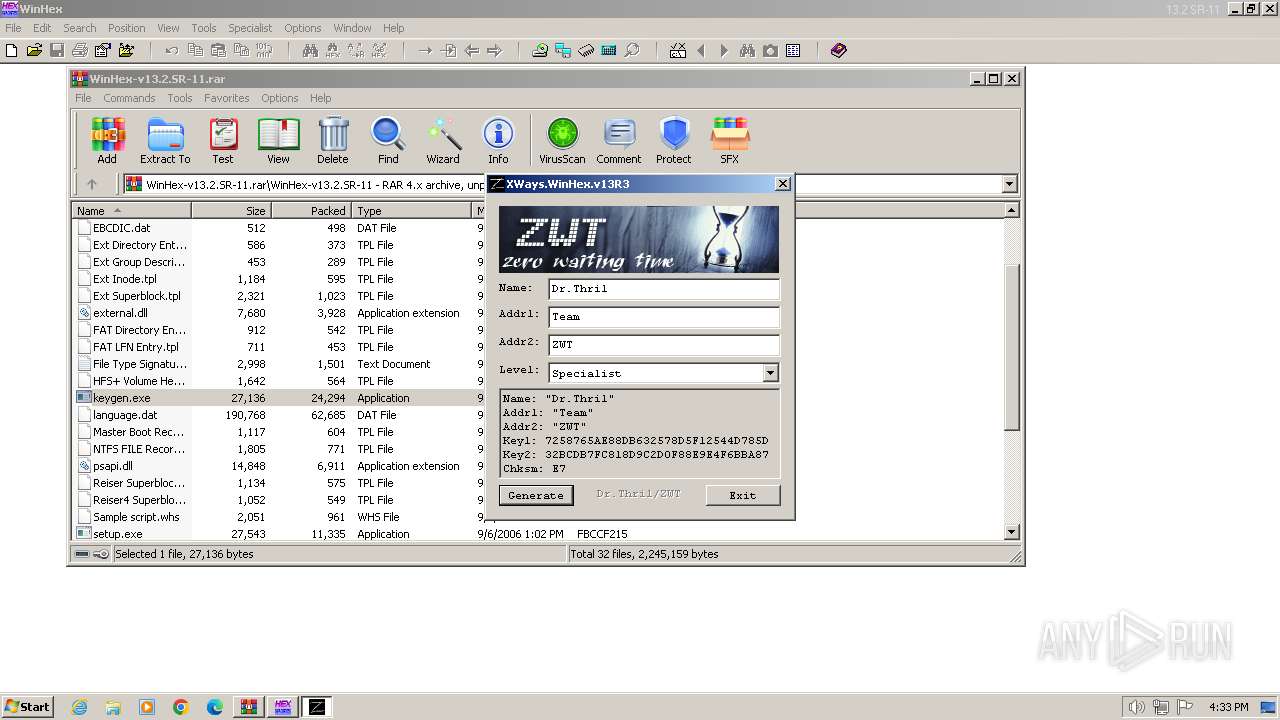Click Open Disk icon in WinHex toolbar
The height and width of the screenshot is (720, 1280).
click(540, 50)
